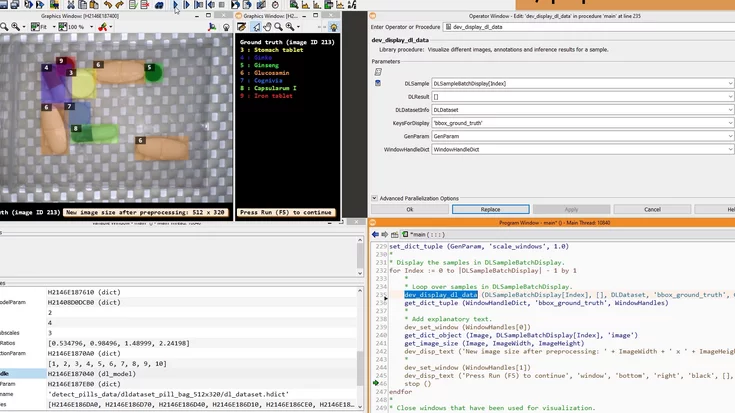Viewport: 735px width, 413px height.
Task: Open the WindowHandleDict dropdown arrow
Action: pos(730,149)
